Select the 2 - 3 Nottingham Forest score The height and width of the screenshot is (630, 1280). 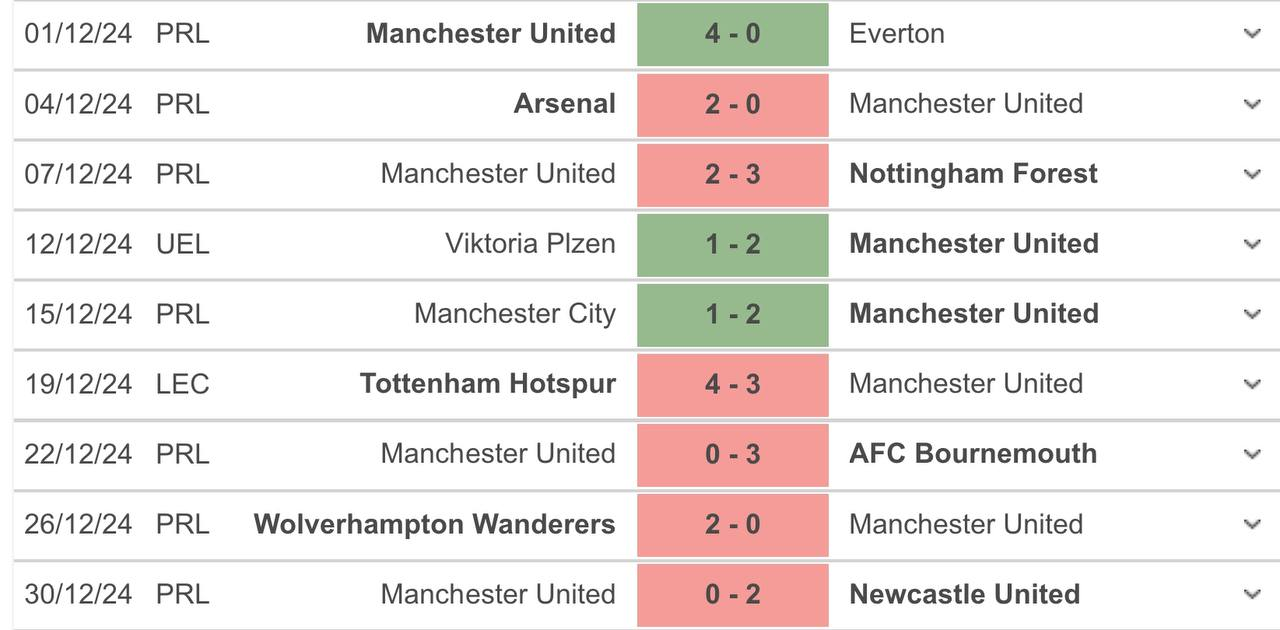click(732, 174)
